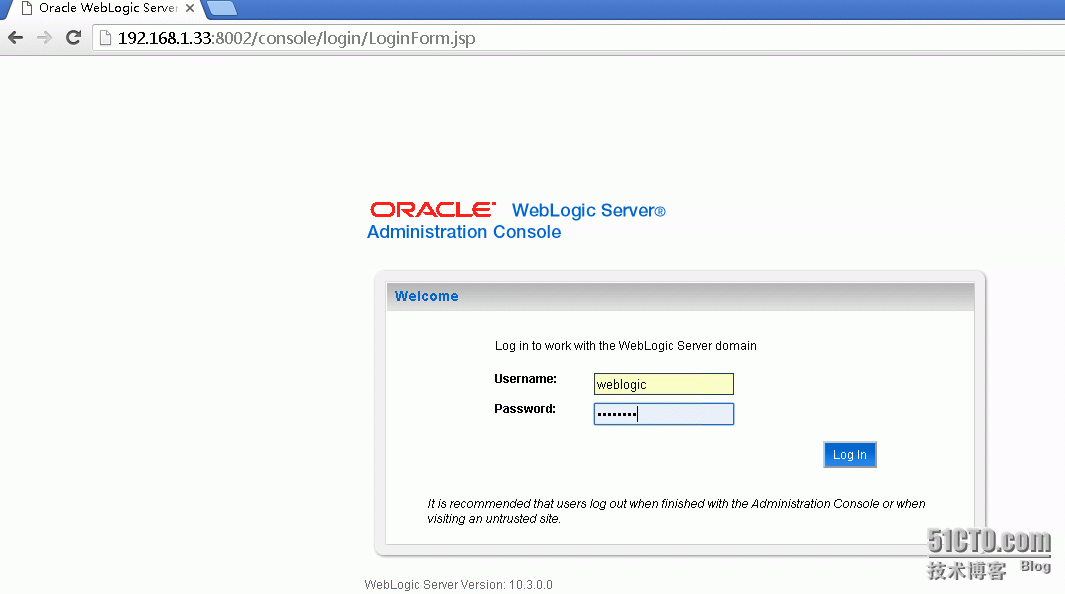Viewport: 1065px width, 594px height.
Task: Click the Administration Console title text
Action: click(x=464, y=232)
